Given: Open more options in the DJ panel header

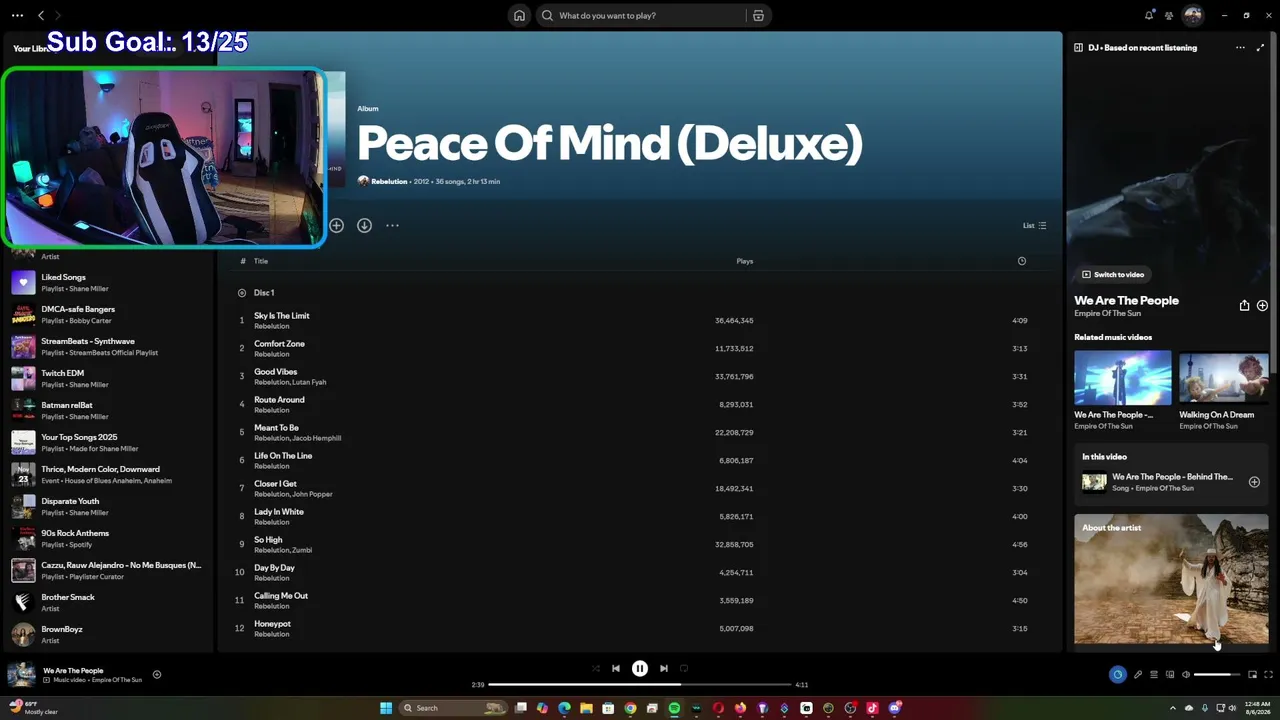Looking at the screenshot, I should tap(1240, 48).
